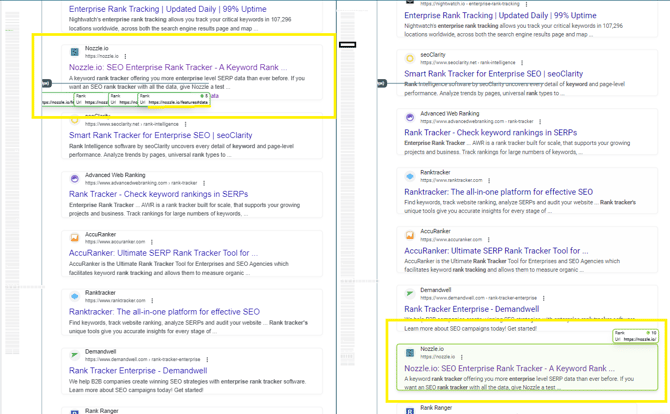Open three-dot menu of left AccuRanker result
Viewport: 670px width, 414px height.
click(152, 242)
